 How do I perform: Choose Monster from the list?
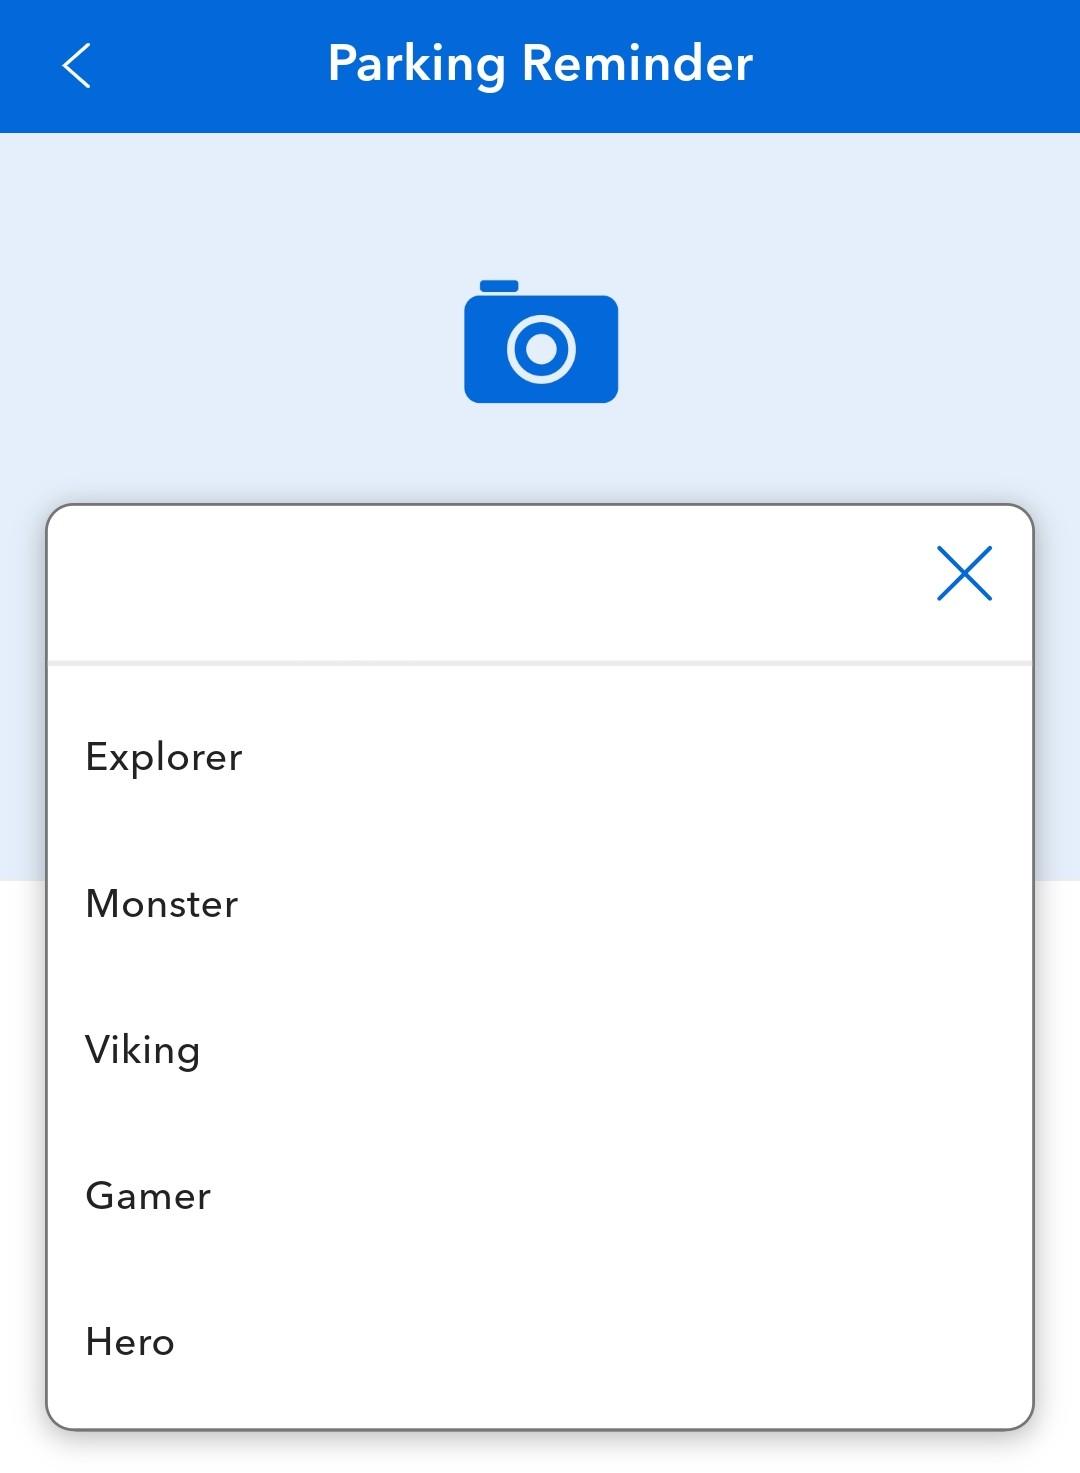click(x=540, y=904)
